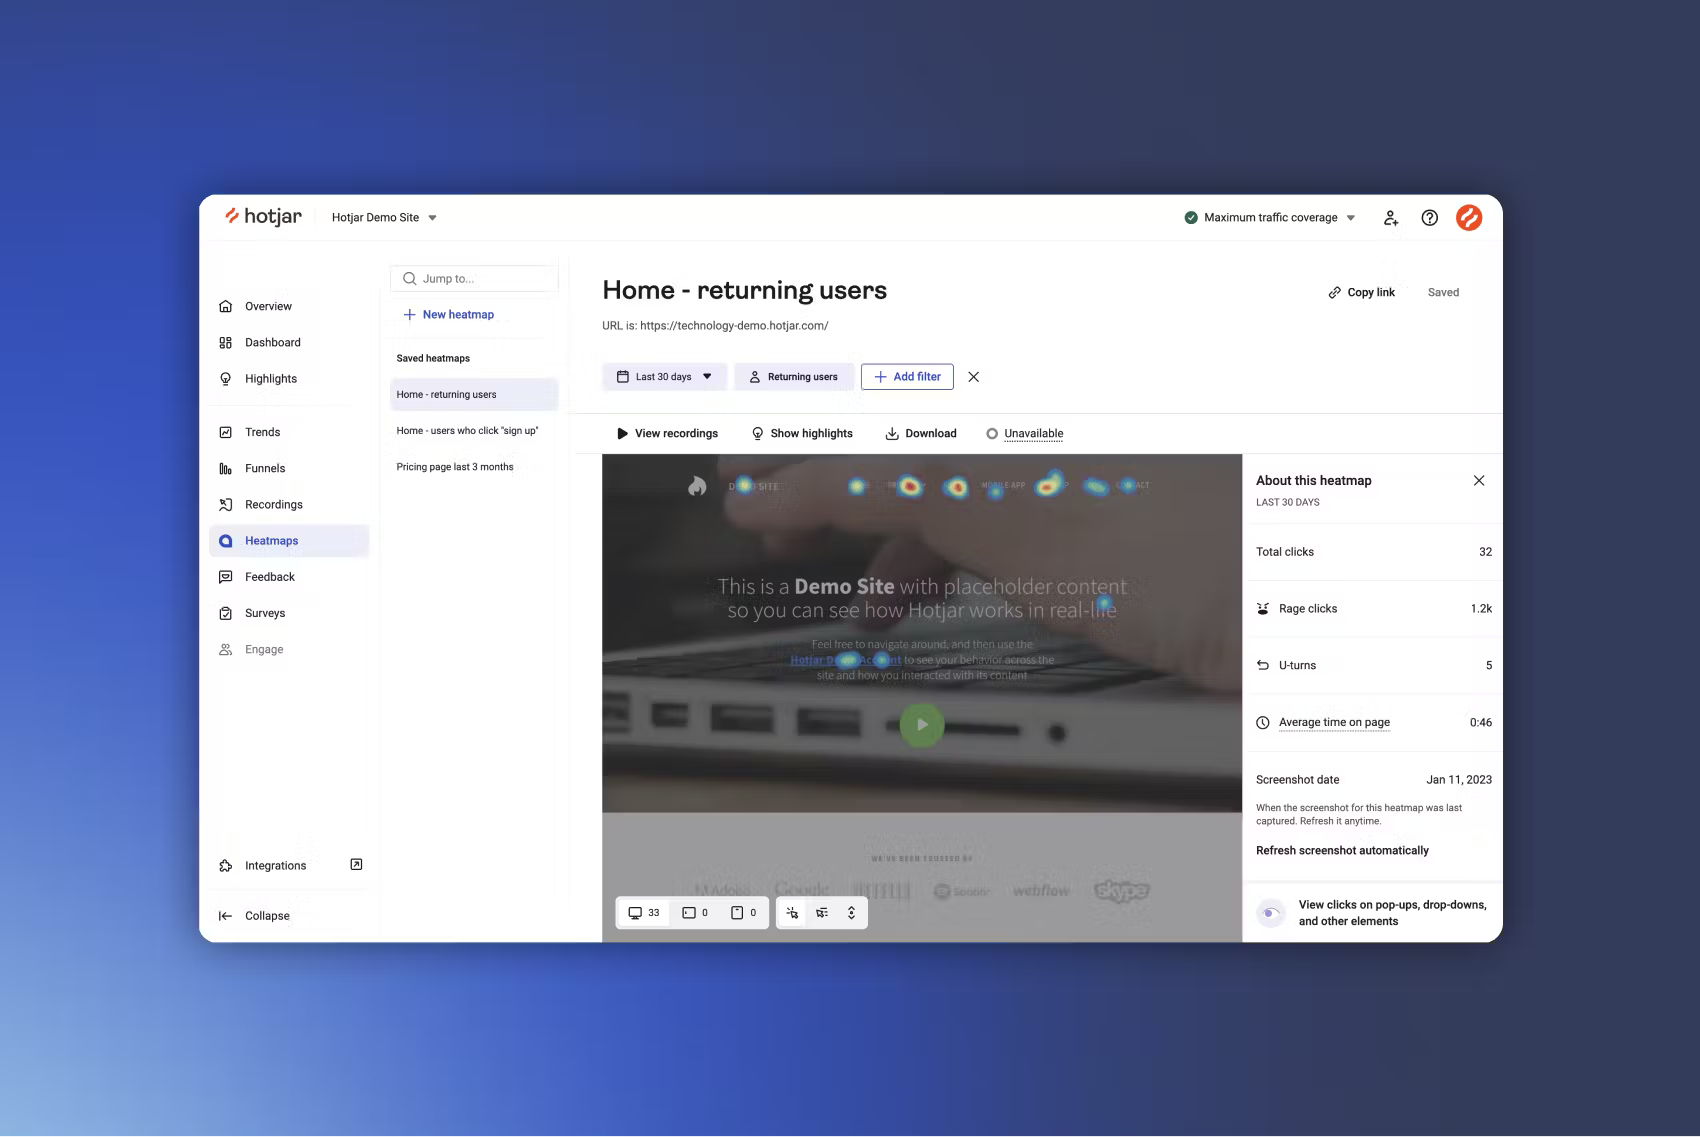Click the Copy link button
The height and width of the screenshot is (1137, 1700).
pyautogui.click(x=1362, y=293)
